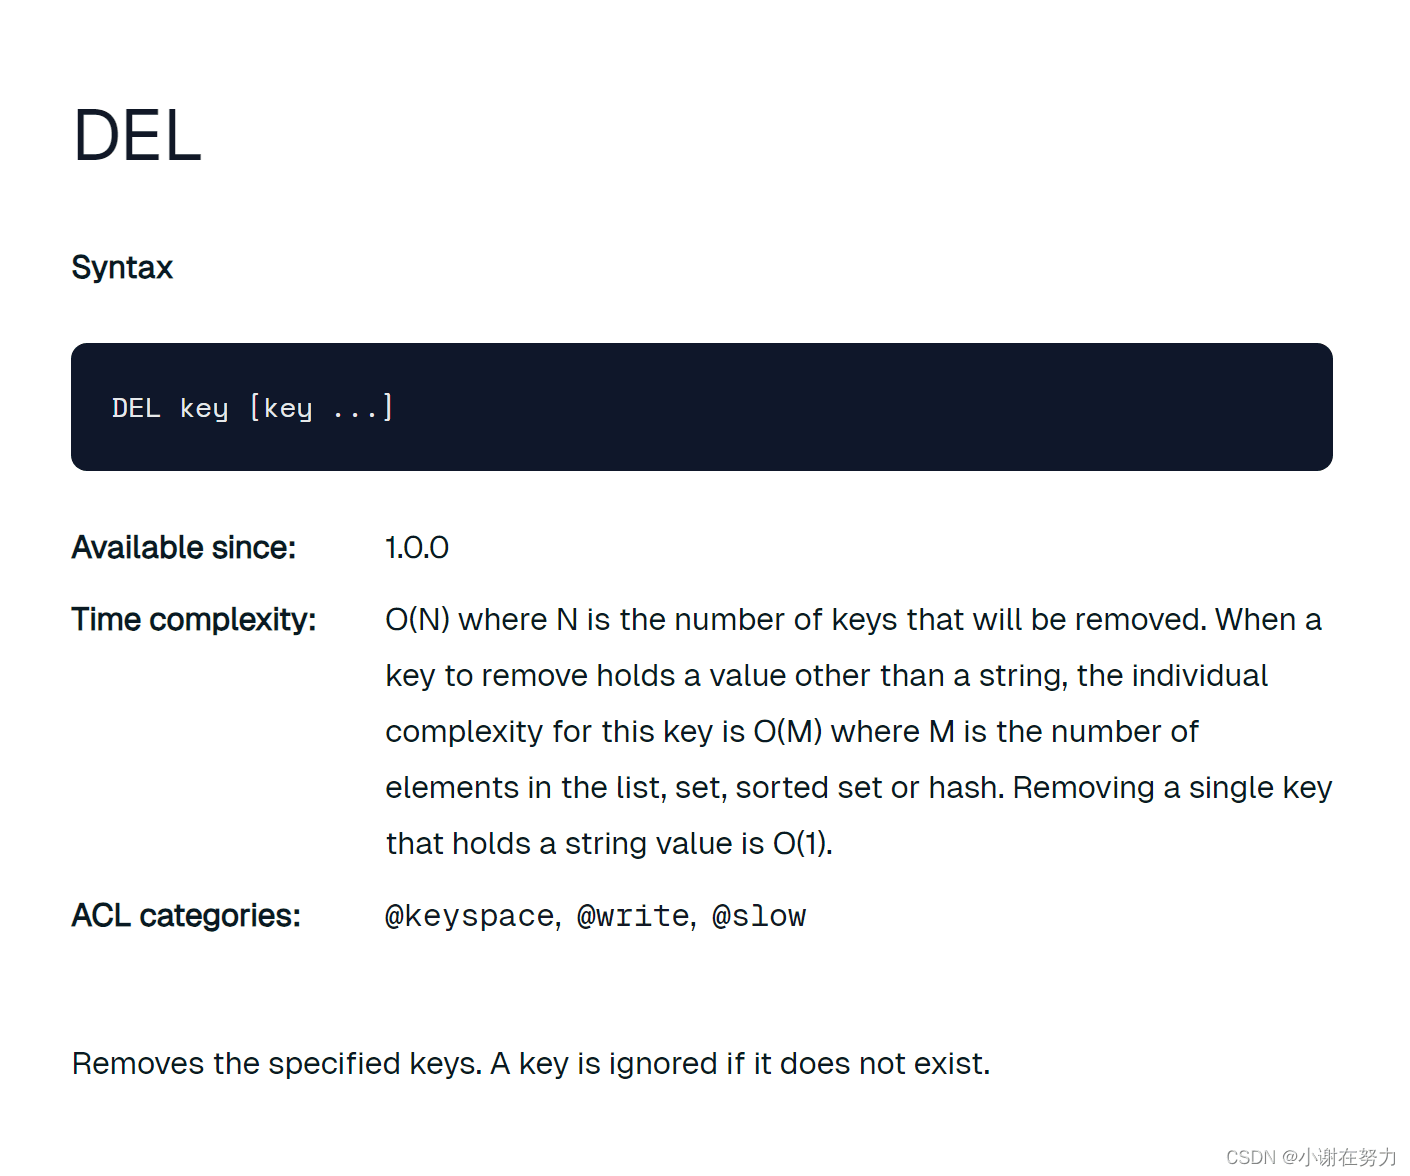Click the line 'elements in the list, set'
Image resolution: width=1410 pixels, height=1176 pixels.
(859, 788)
